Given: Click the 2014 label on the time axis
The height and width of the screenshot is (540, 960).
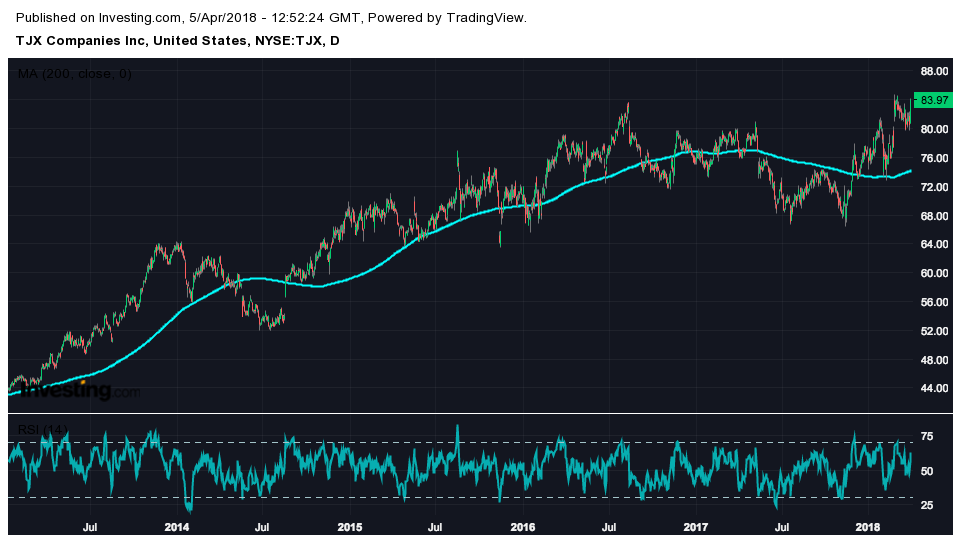Looking at the screenshot, I should click(x=177, y=527).
